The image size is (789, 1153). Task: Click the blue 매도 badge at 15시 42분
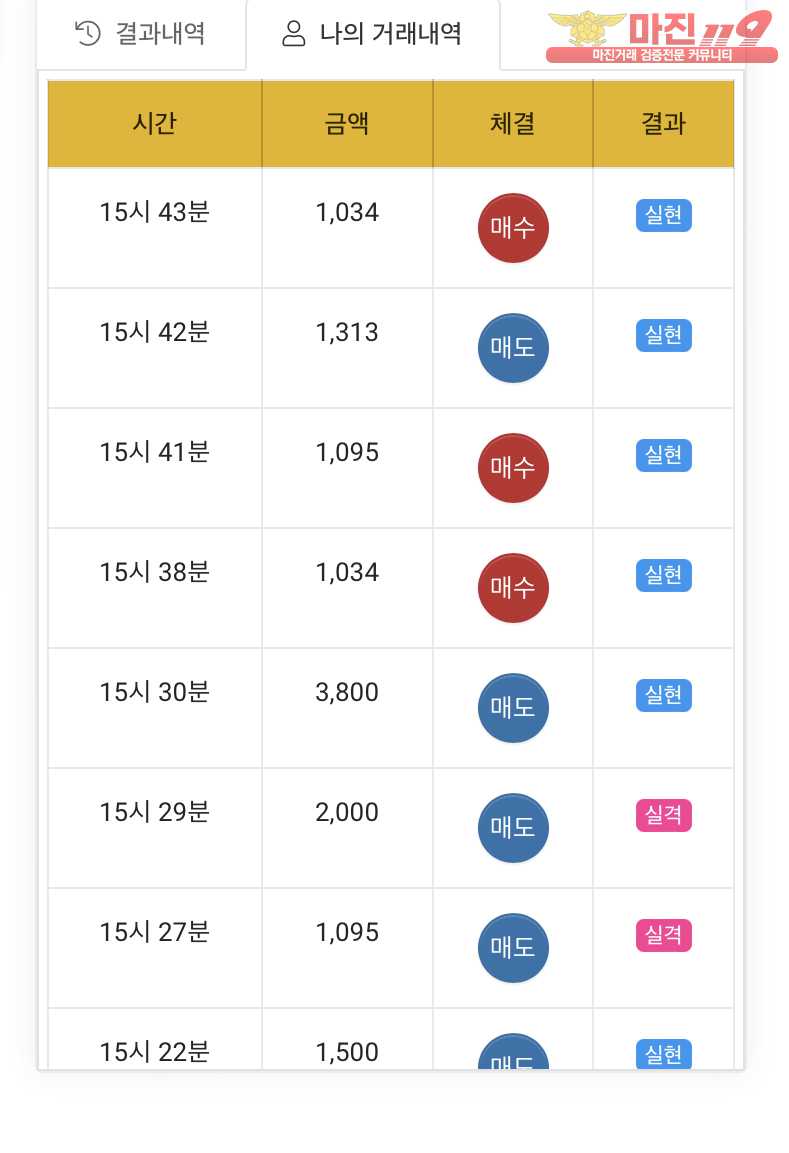click(x=513, y=348)
